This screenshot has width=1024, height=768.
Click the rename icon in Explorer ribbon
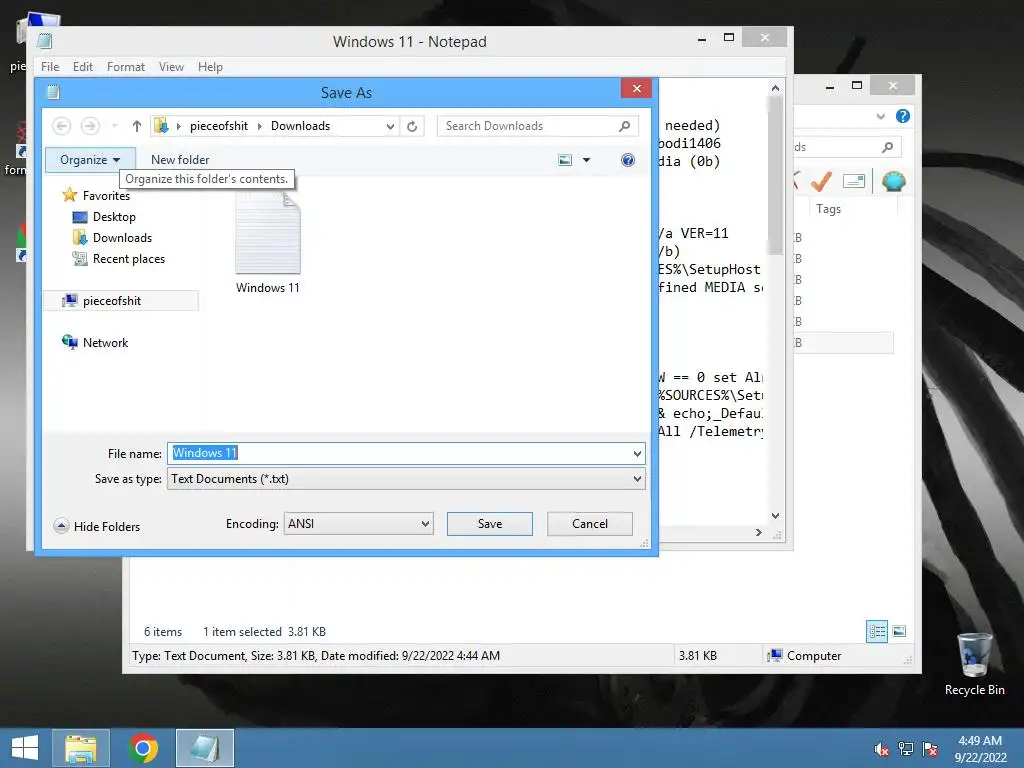click(854, 181)
